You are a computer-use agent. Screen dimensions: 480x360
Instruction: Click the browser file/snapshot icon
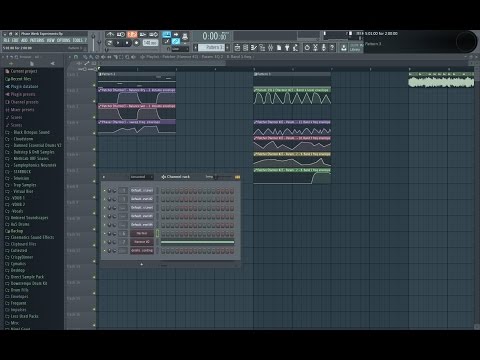tap(32, 63)
